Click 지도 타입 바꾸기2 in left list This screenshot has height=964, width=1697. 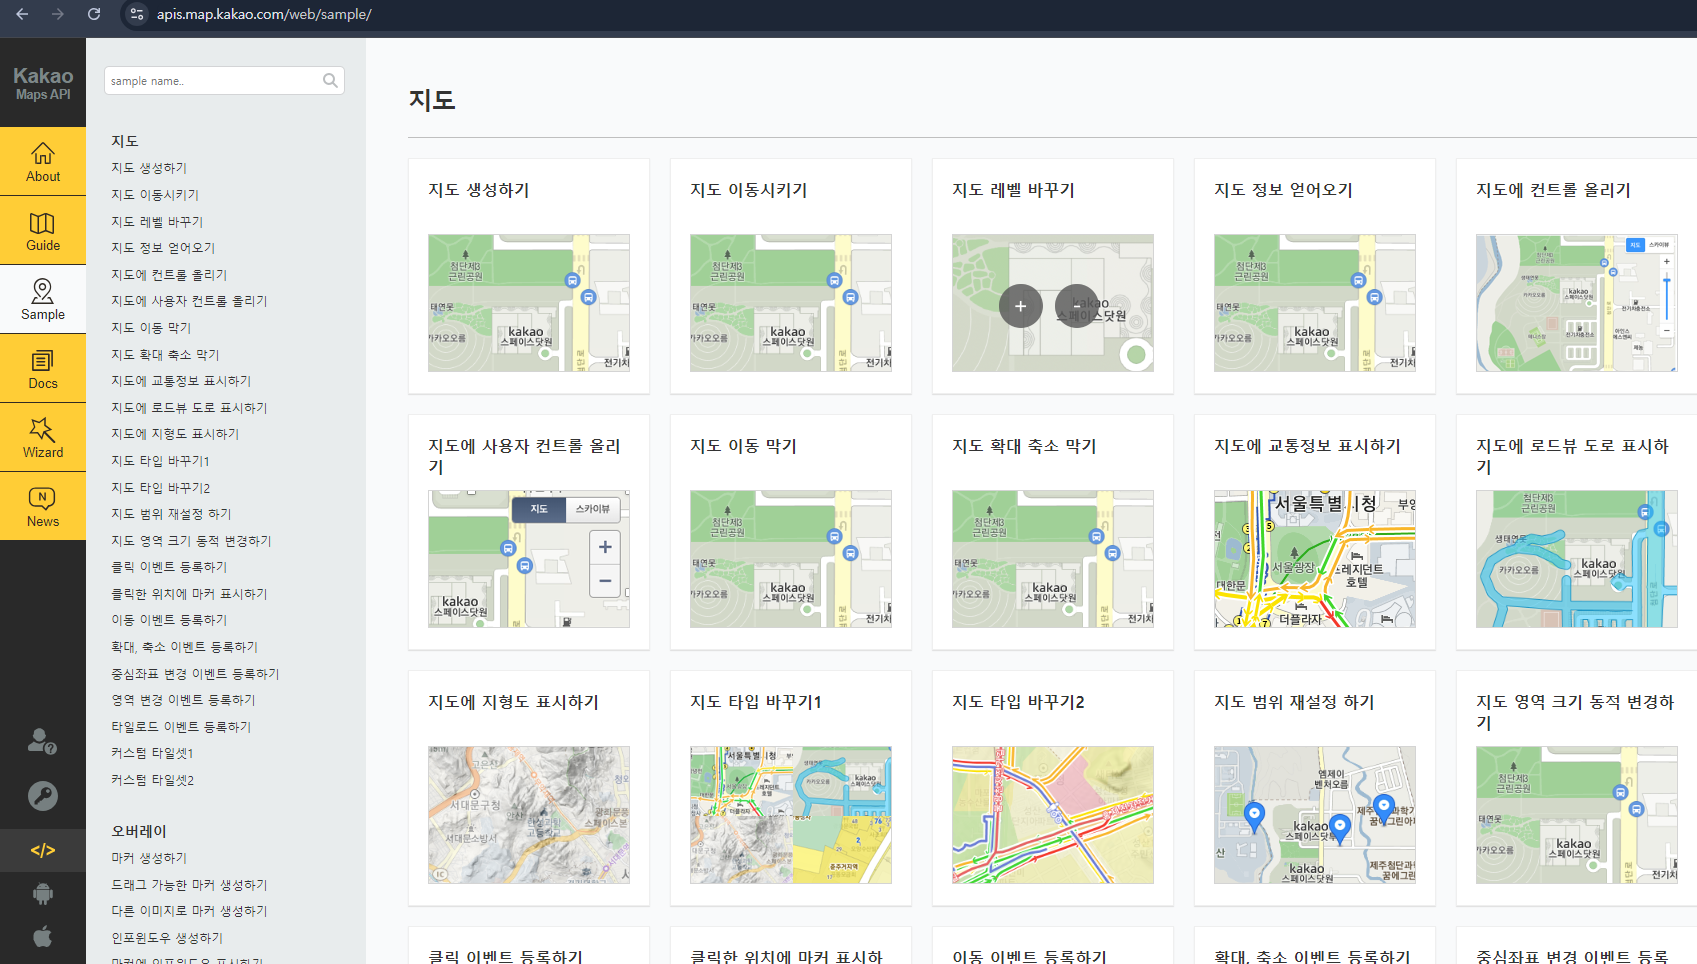click(x=161, y=488)
